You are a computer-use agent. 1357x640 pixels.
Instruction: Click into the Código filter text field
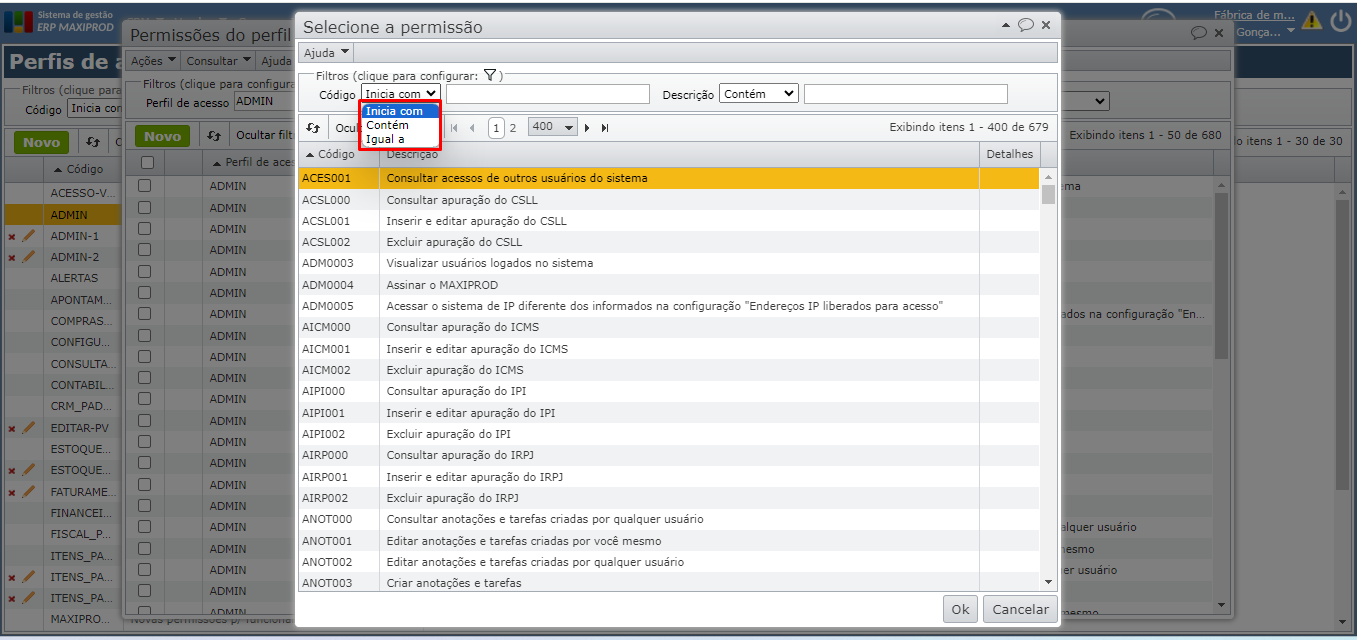pyautogui.click(x=548, y=94)
